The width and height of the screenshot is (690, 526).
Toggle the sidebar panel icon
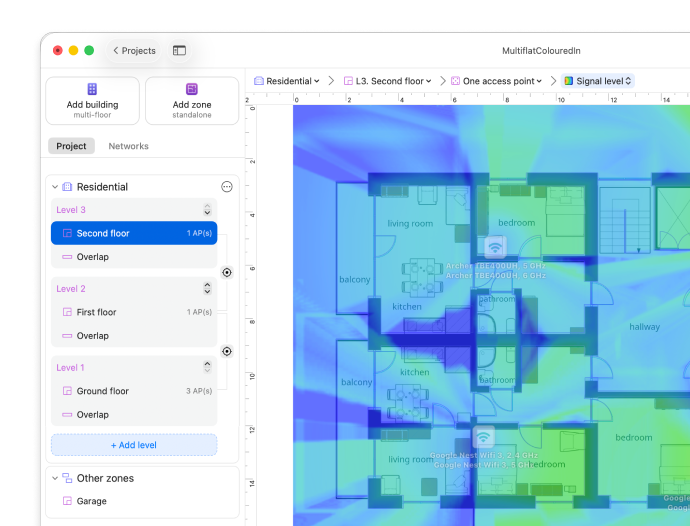[x=179, y=51]
